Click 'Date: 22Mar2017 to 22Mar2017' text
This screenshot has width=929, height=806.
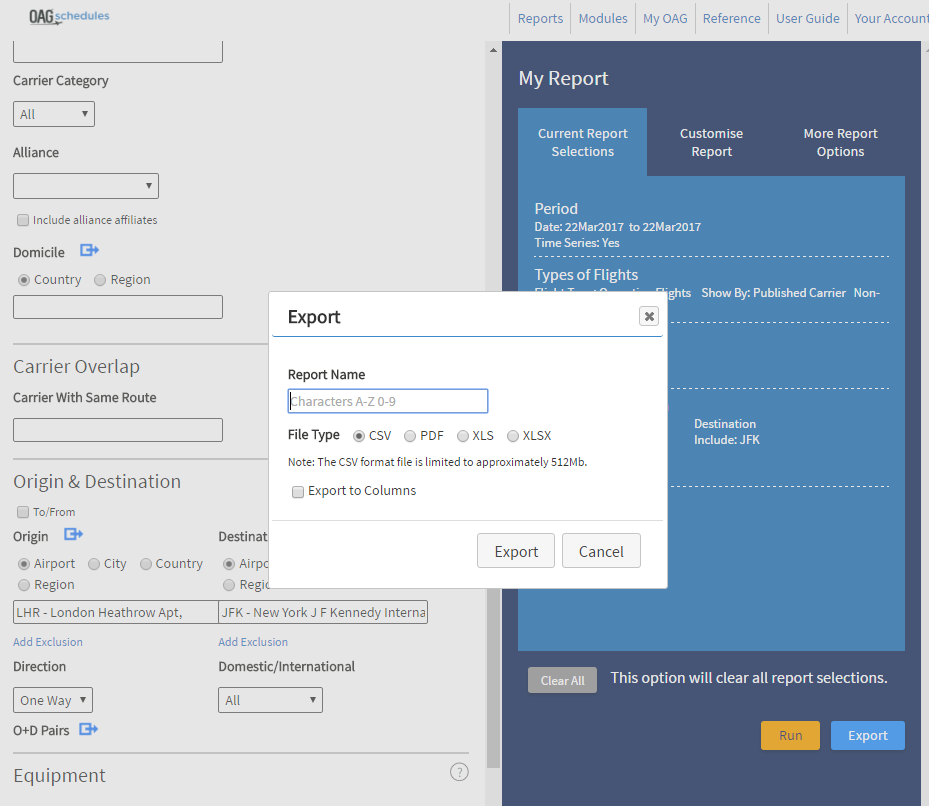click(x=617, y=227)
